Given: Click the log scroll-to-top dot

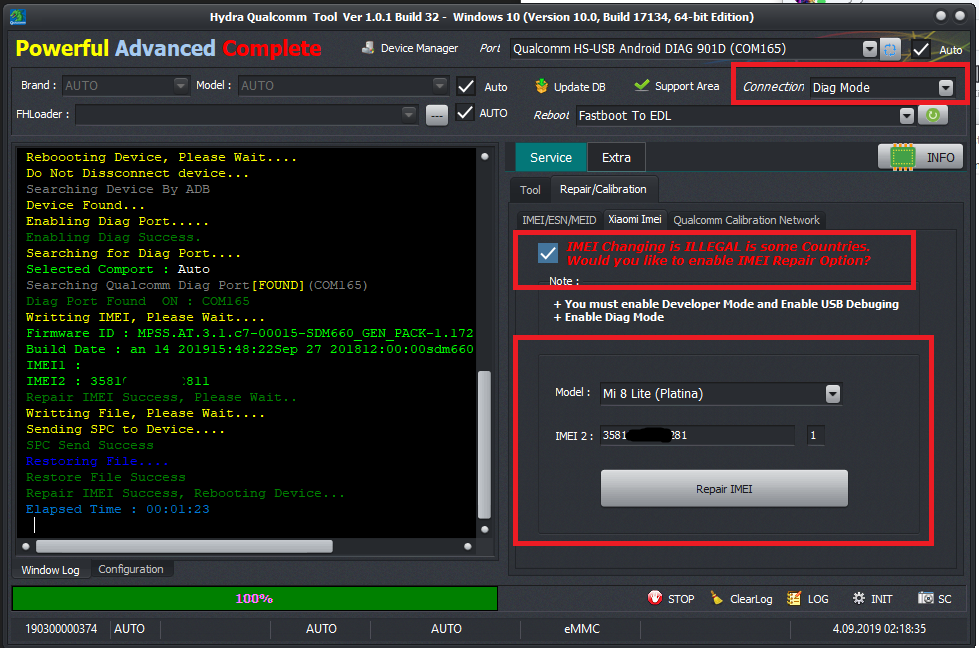Looking at the screenshot, I should coord(485,157).
